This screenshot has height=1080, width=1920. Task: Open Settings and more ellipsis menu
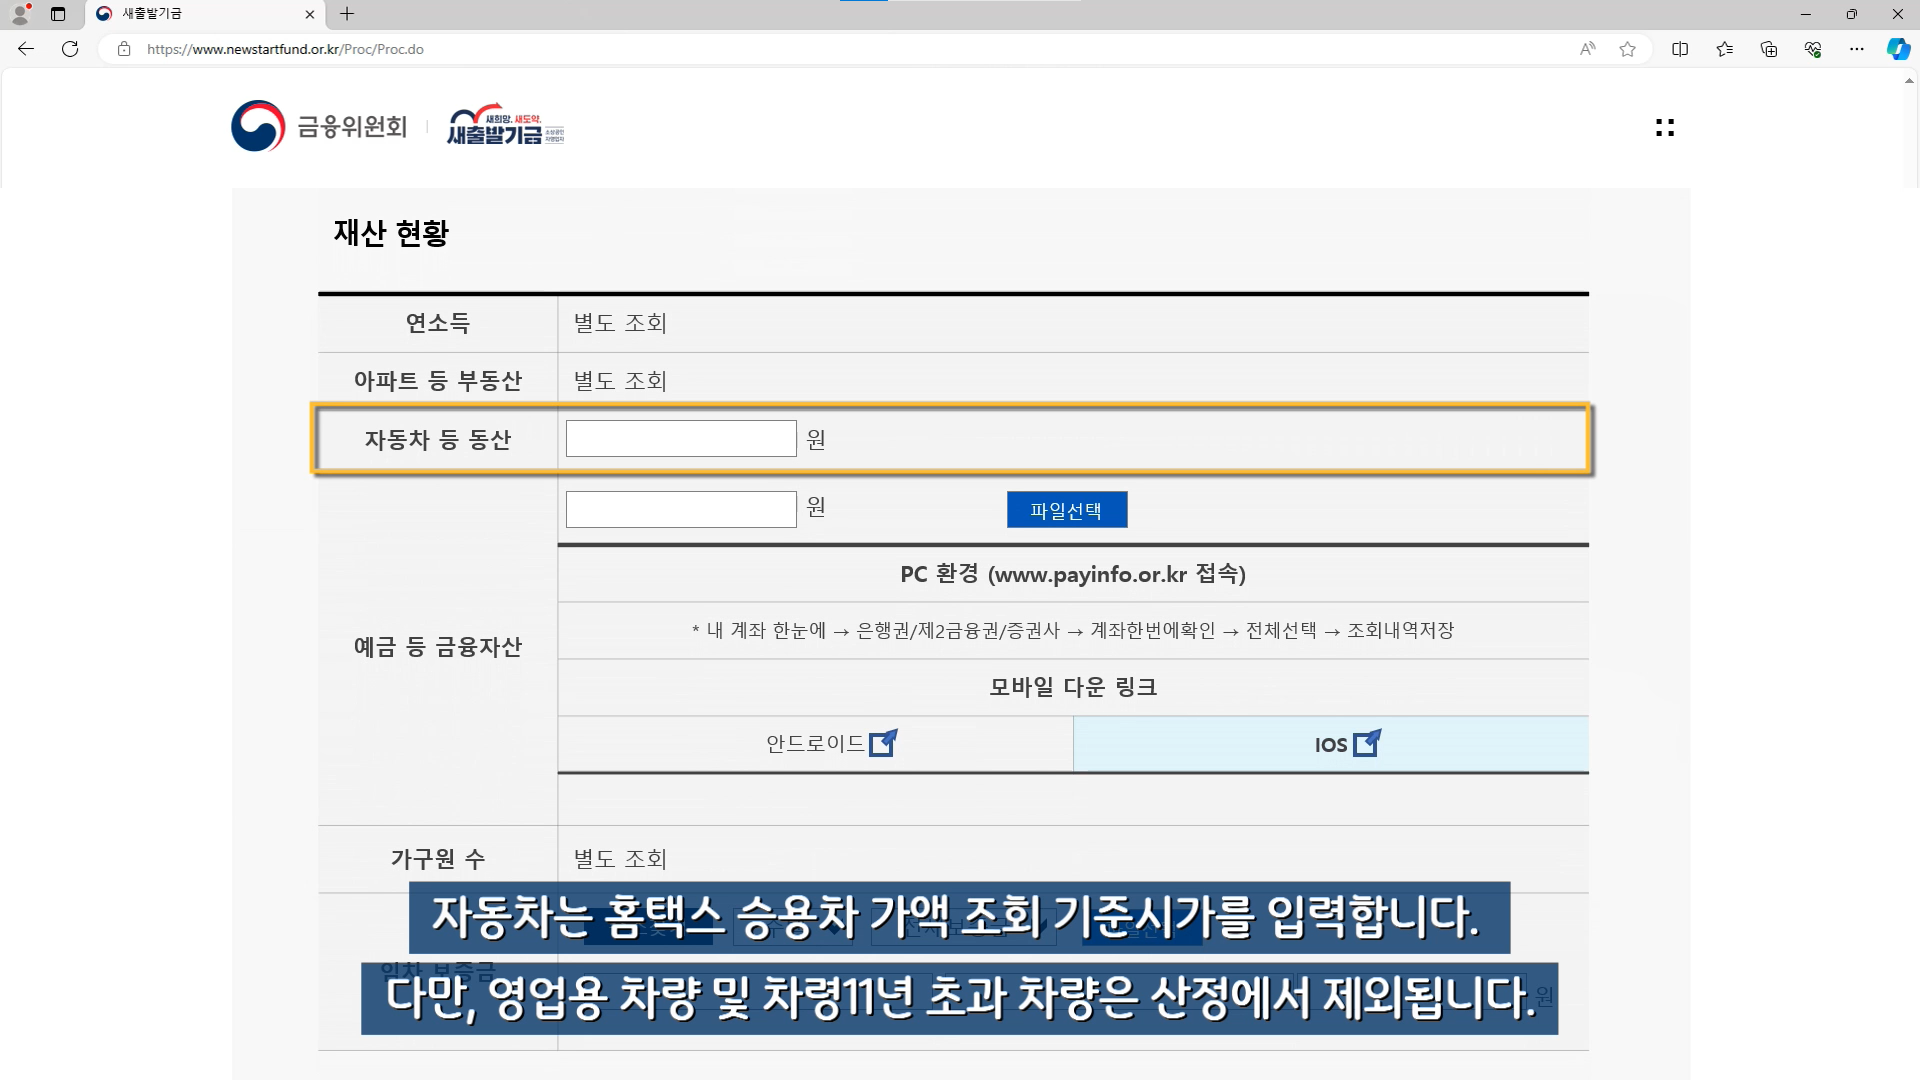pos(1857,49)
